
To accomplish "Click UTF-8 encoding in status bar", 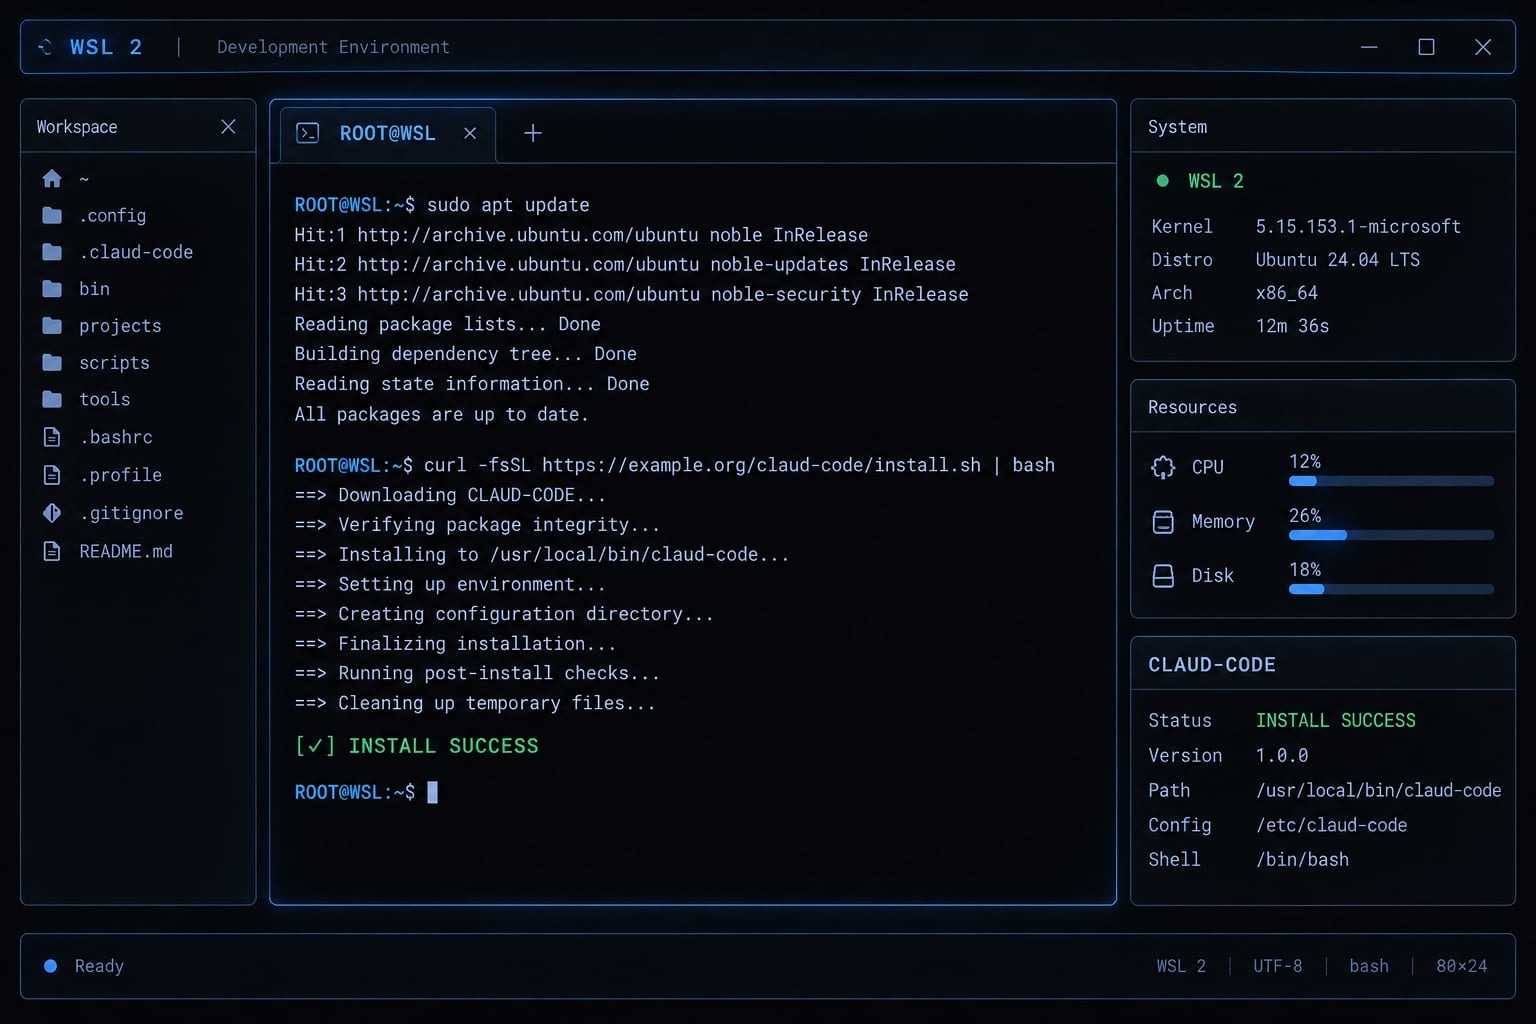I will [1278, 966].
